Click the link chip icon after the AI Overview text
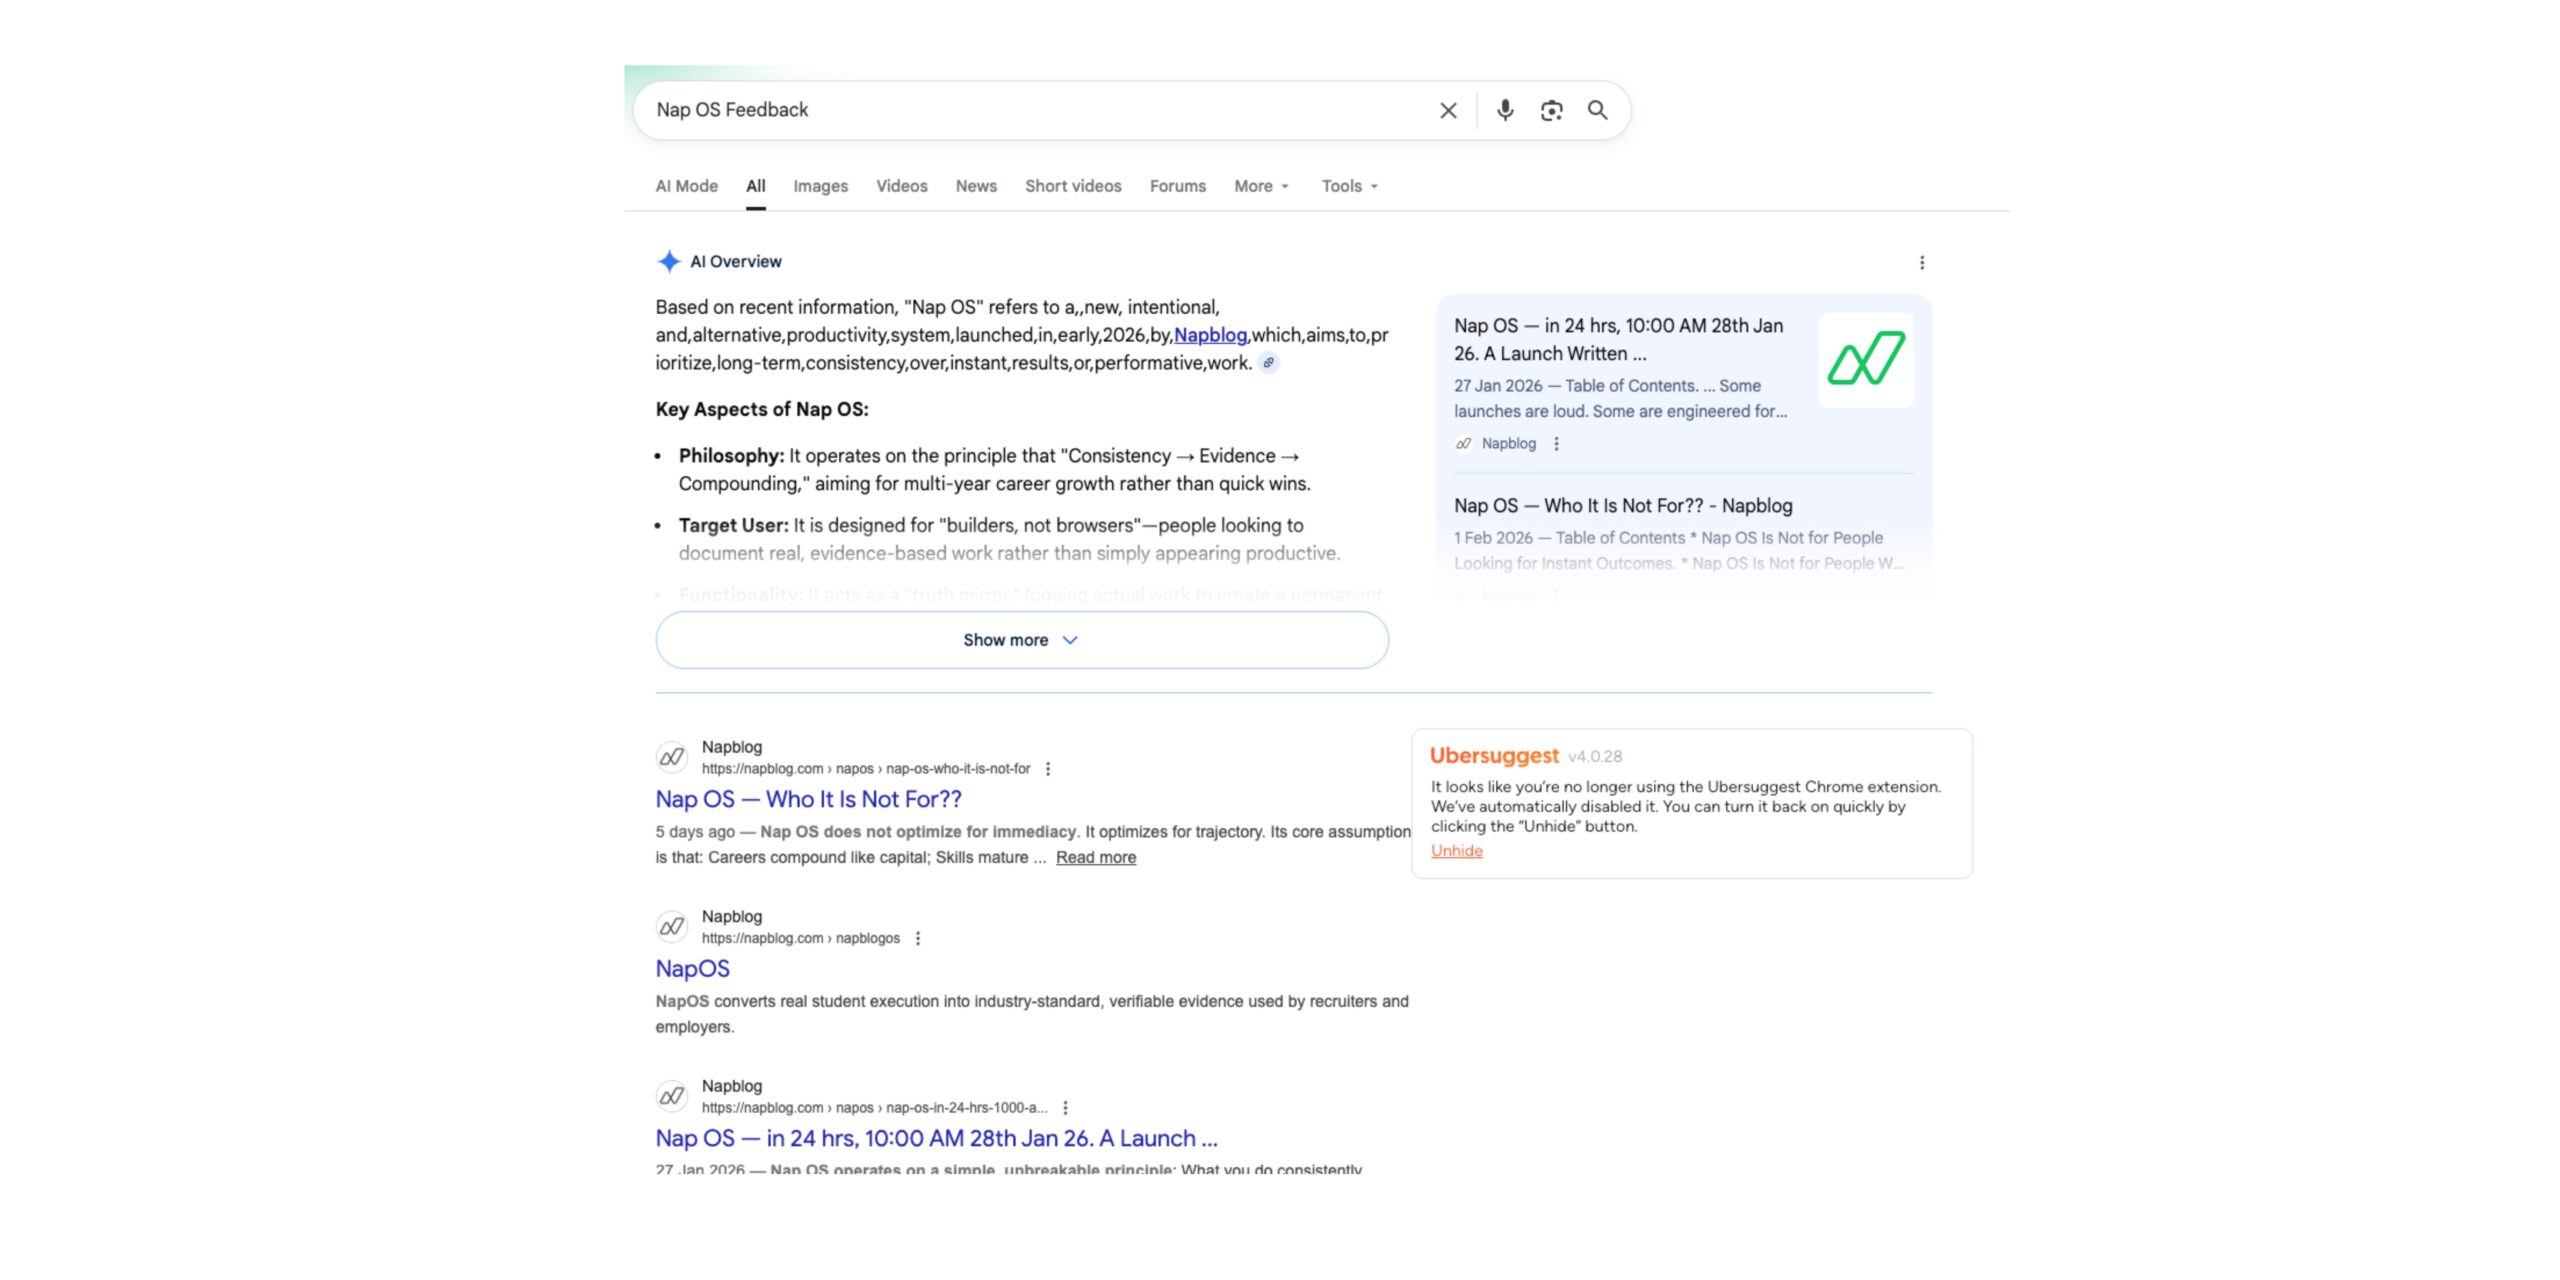This screenshot has width=2560, height=1280. (1266, 364)
